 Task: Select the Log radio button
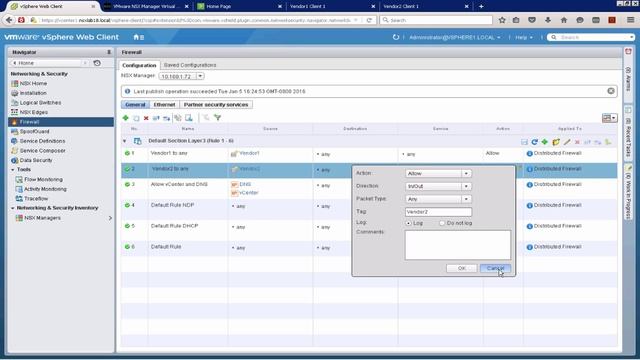[408, 223]
